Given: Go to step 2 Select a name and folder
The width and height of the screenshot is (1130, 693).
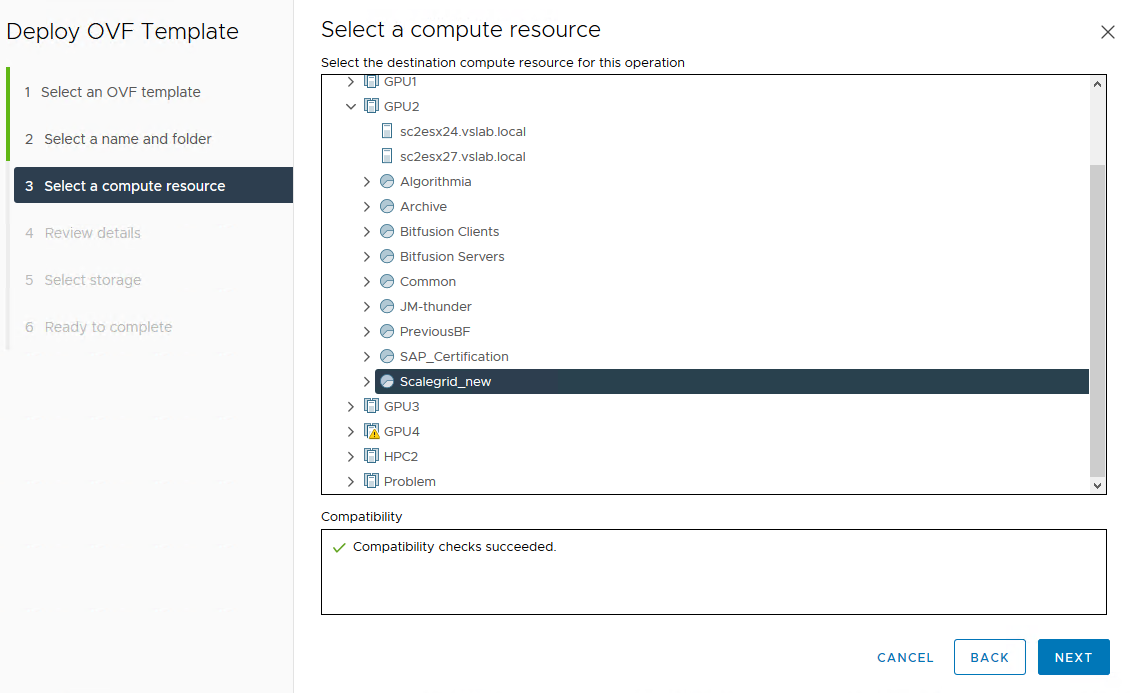Looking at the screenshot, I should (127, 139).
